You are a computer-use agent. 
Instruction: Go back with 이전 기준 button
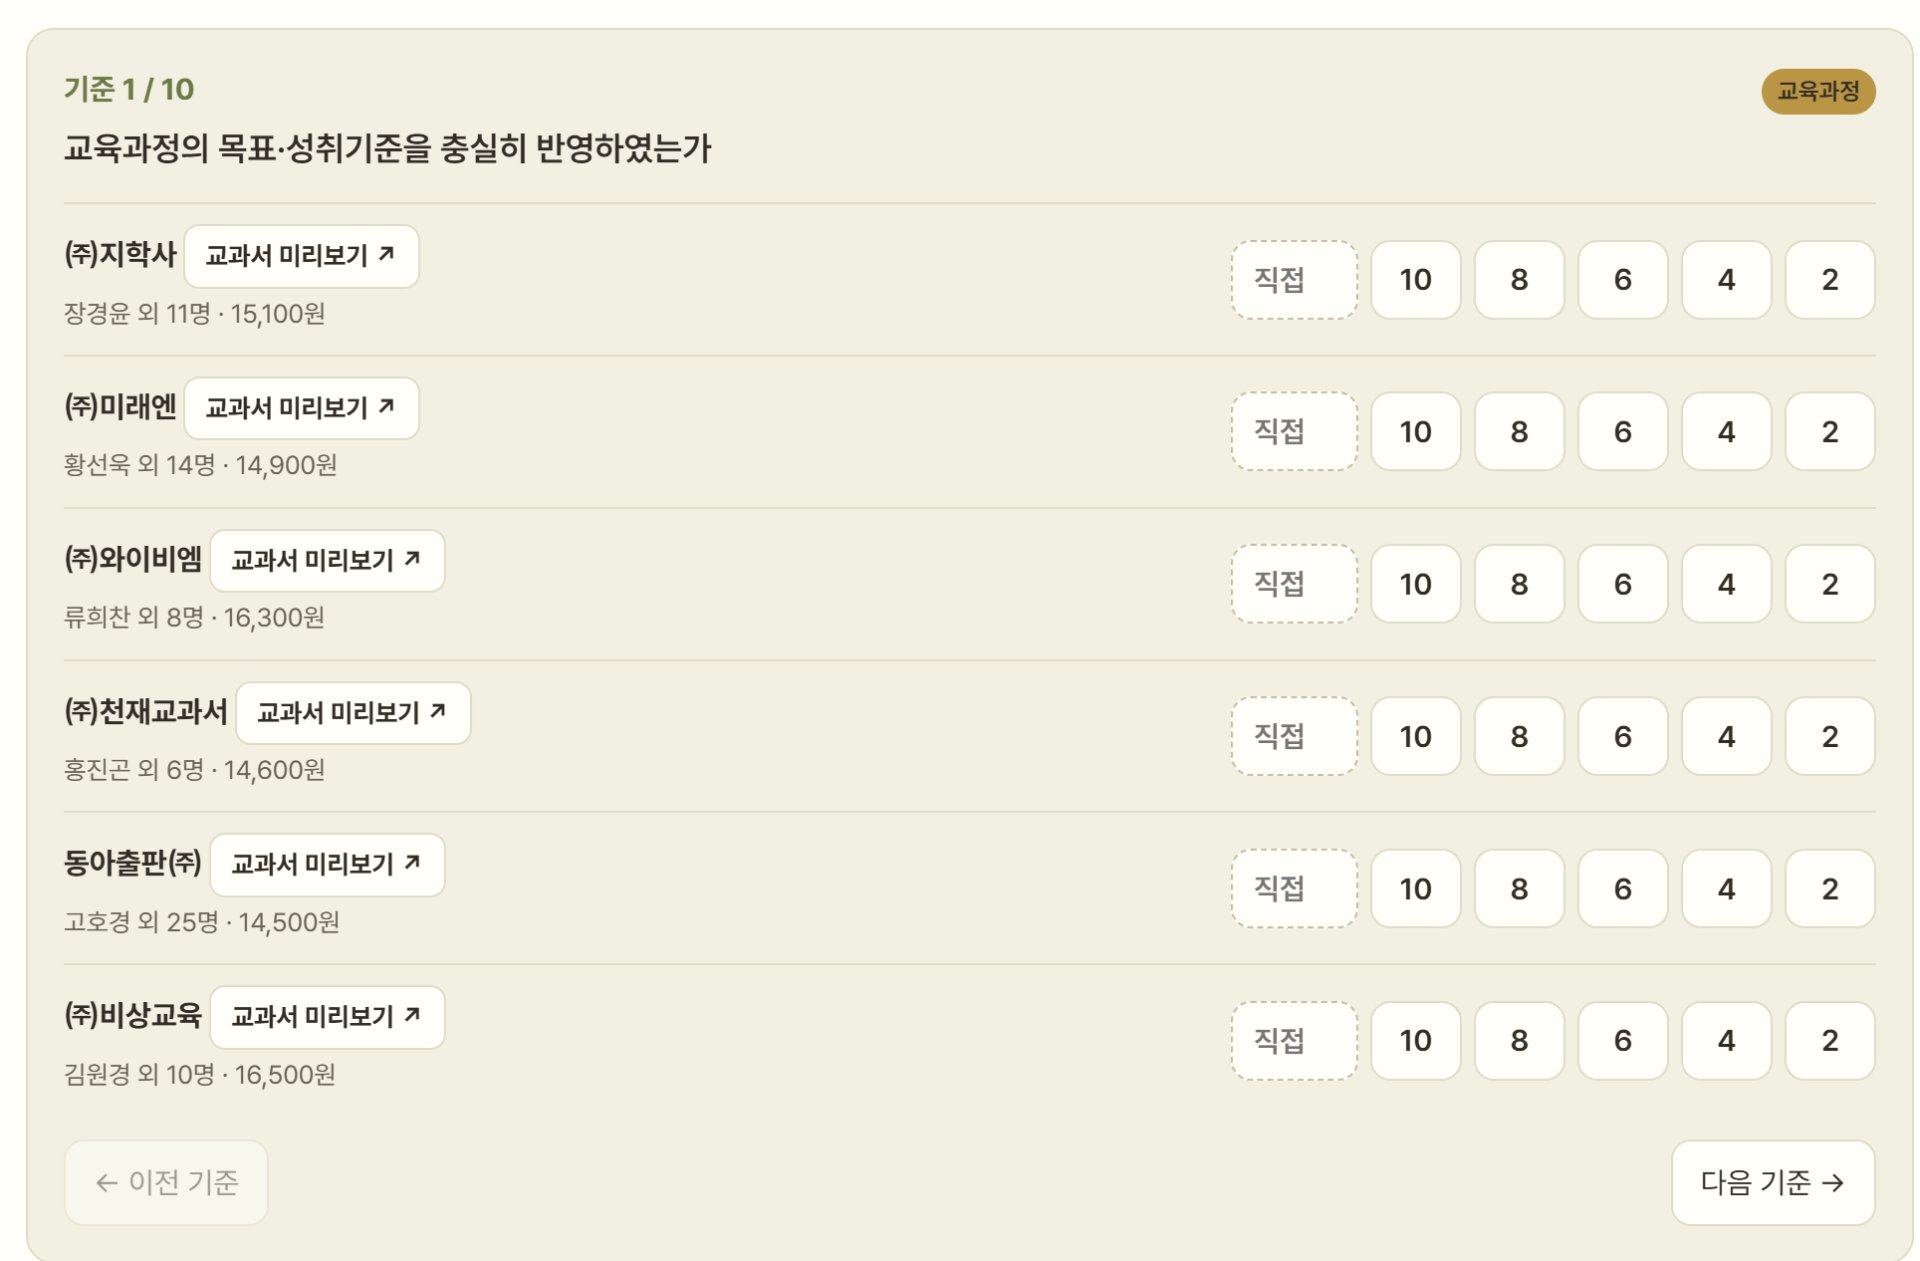[166, 1183]
